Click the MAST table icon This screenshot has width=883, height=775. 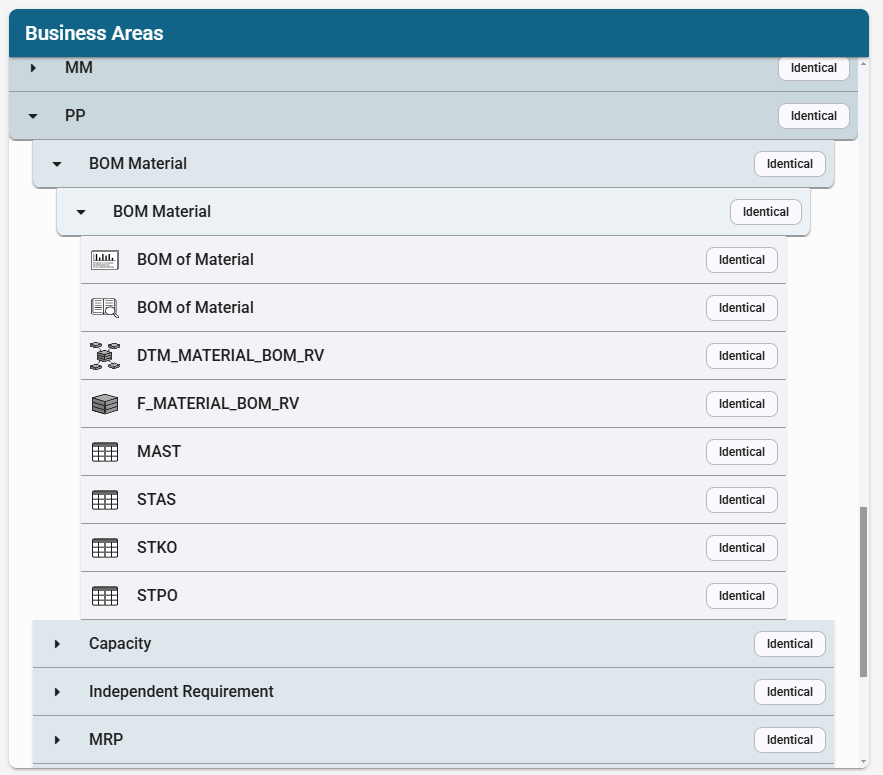(x=104, y=452)
